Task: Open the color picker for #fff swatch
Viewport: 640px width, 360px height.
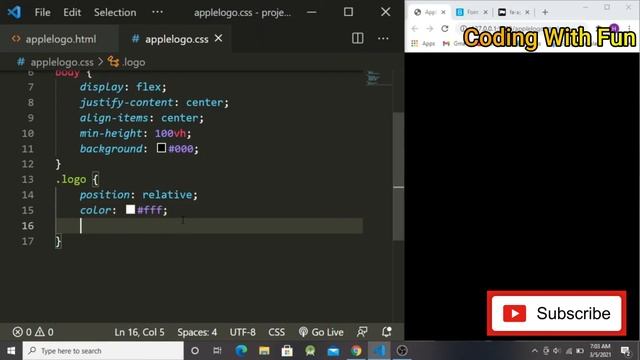Action: pyautogui.click(x=130, y=209)
